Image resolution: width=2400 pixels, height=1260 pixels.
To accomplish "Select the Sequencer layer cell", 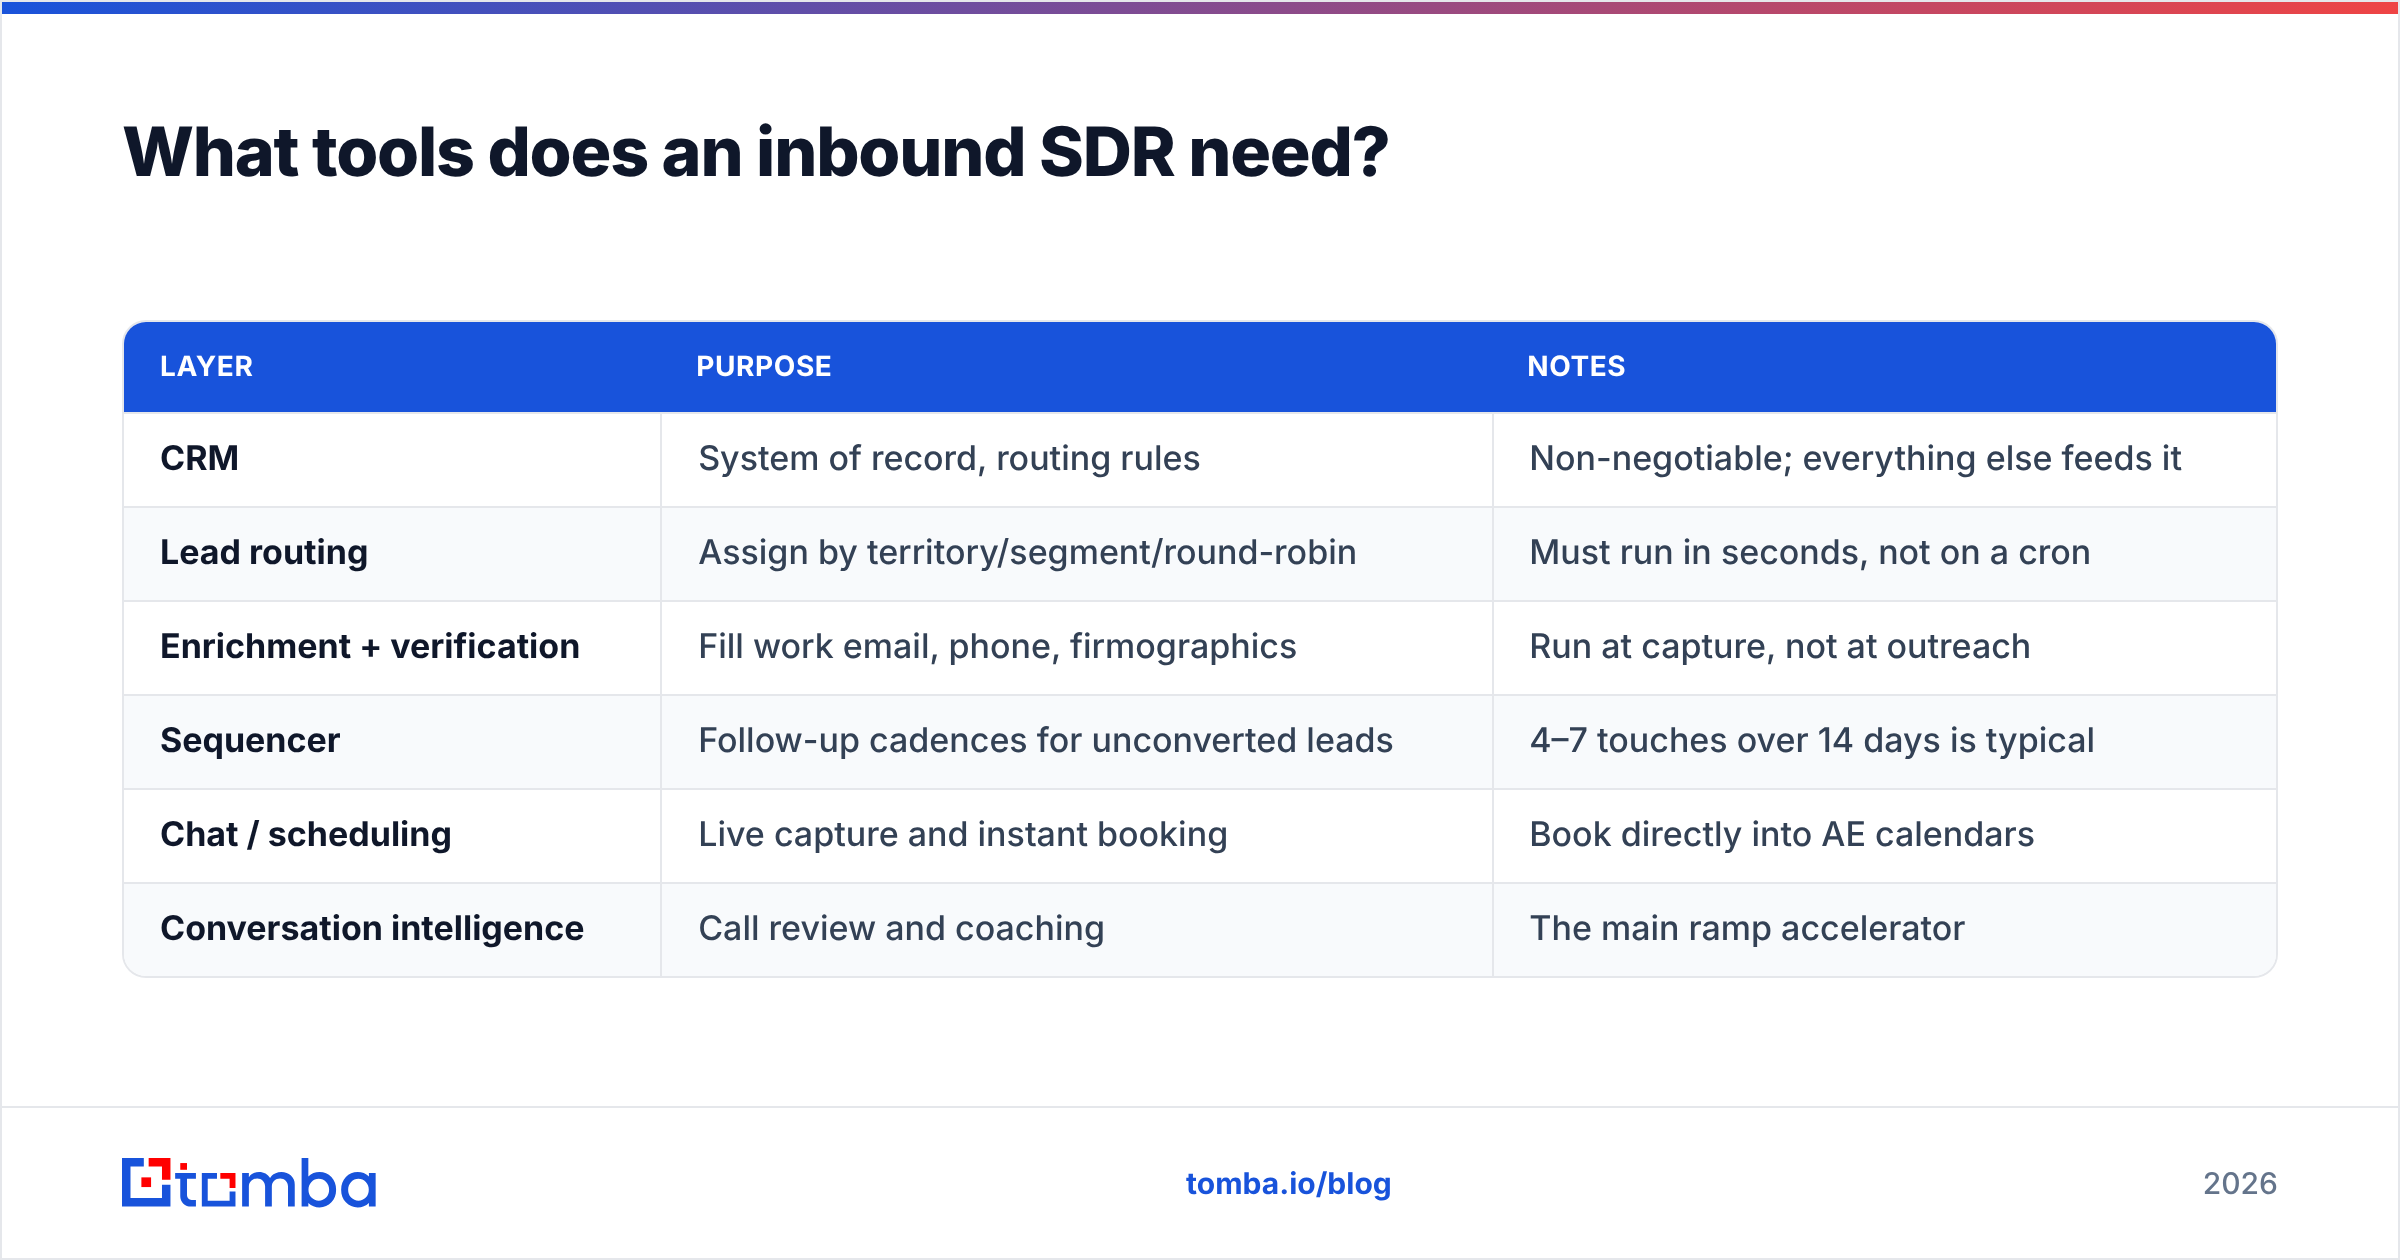I will 392,741.
